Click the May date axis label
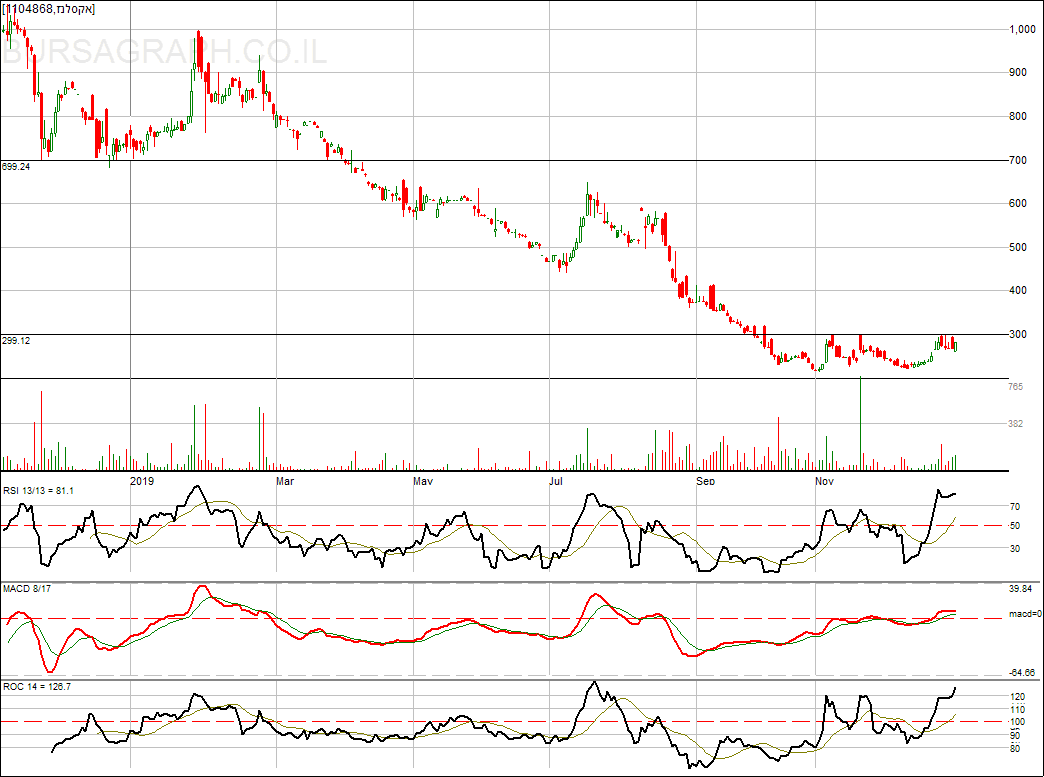This screenshot has width=1044, height=777. click(x=423, y=481)
